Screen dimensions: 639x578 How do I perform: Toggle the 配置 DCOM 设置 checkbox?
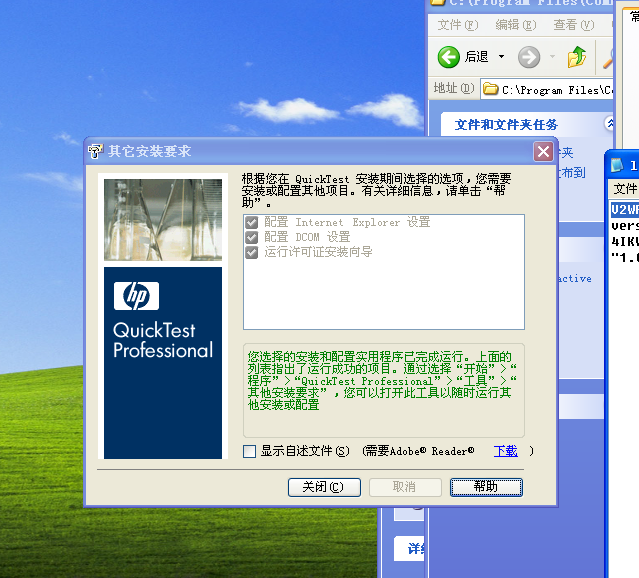[251, 237]
